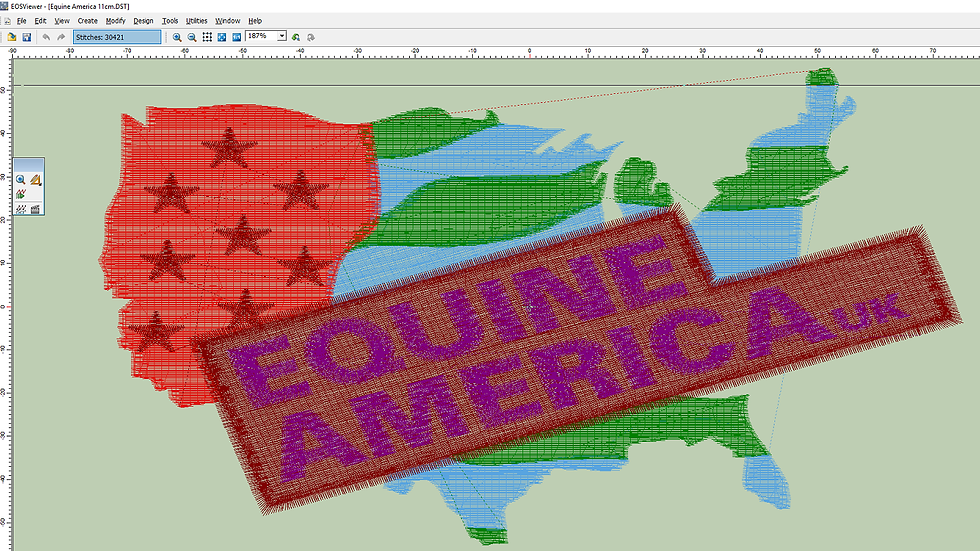The width and height of the screenshot is (980, 551).
Task: Open the Window menu
Action: pos(228,21)
